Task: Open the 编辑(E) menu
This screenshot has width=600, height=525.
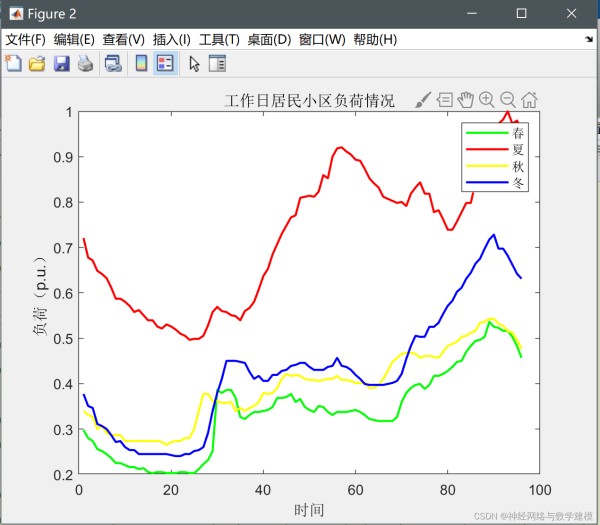Action: pos(74,39)
